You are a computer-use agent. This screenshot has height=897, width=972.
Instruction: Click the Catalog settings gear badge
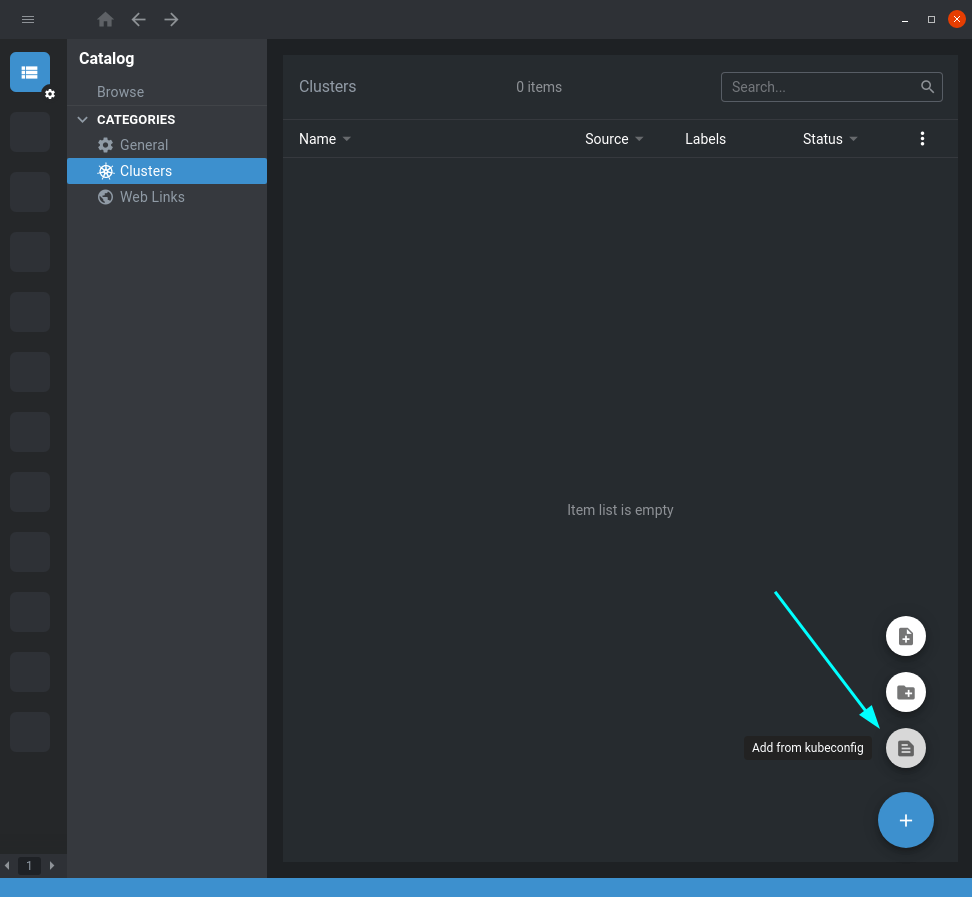pos(49,93)
